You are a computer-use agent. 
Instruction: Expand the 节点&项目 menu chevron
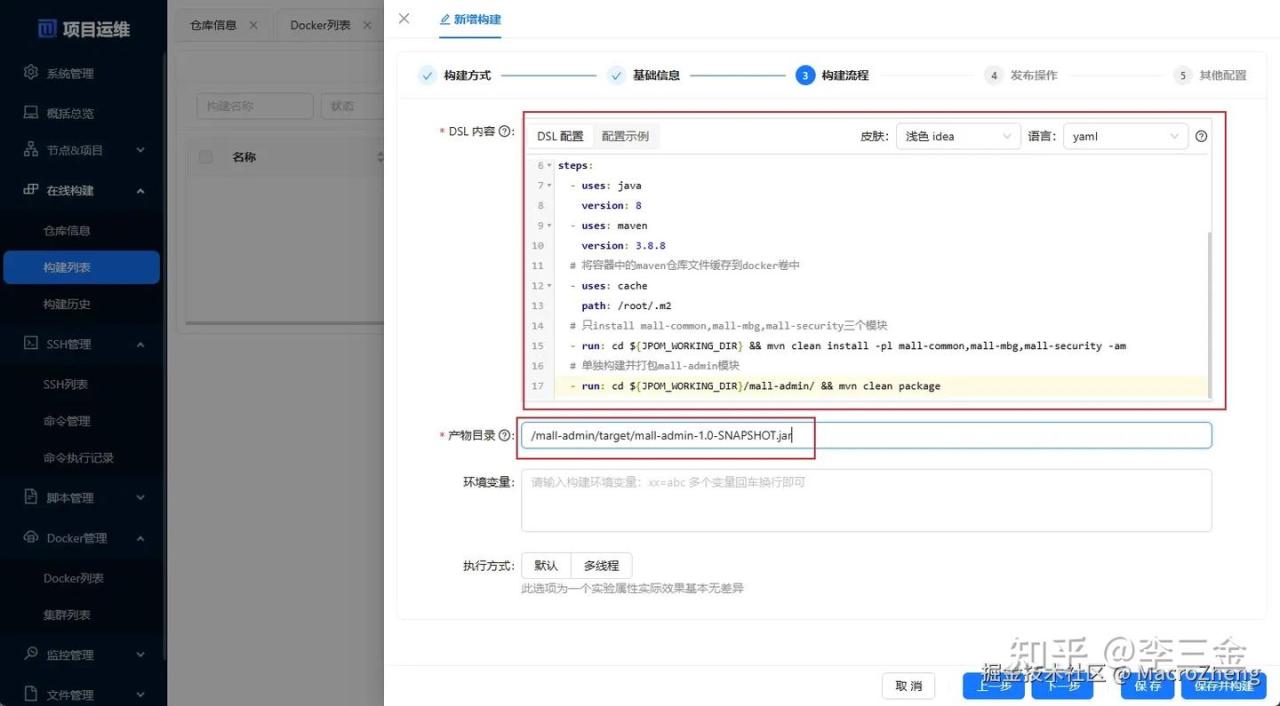click(140, 150)
